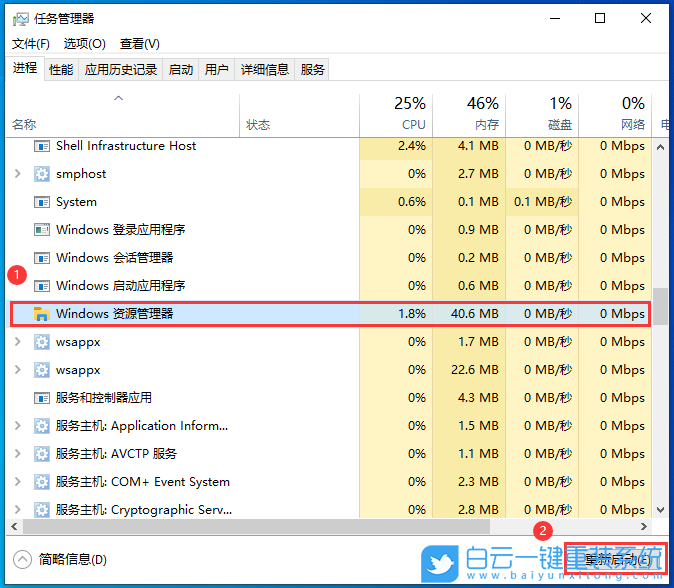Image resolution: width=674 pixels, height=588 pixels.
Task: Sort by the 25% CPU column
Action: [x=396, y=115]
